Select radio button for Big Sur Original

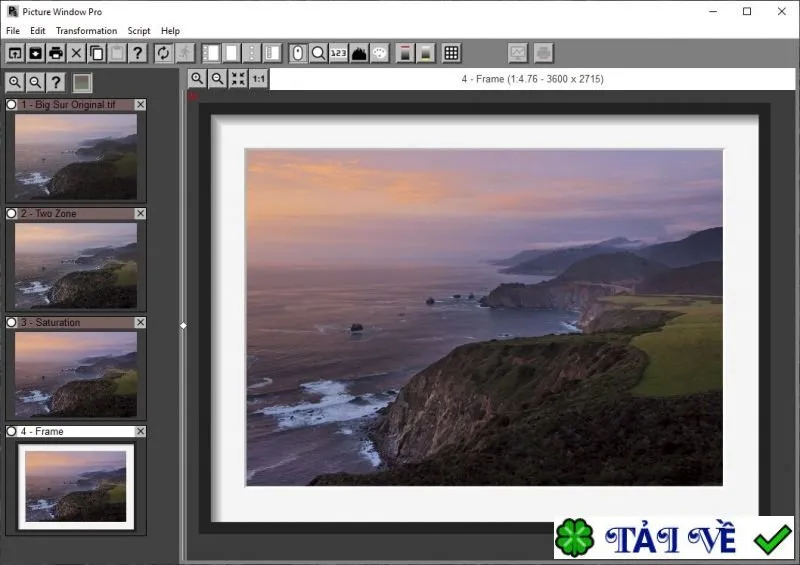[x=11, y=105]
